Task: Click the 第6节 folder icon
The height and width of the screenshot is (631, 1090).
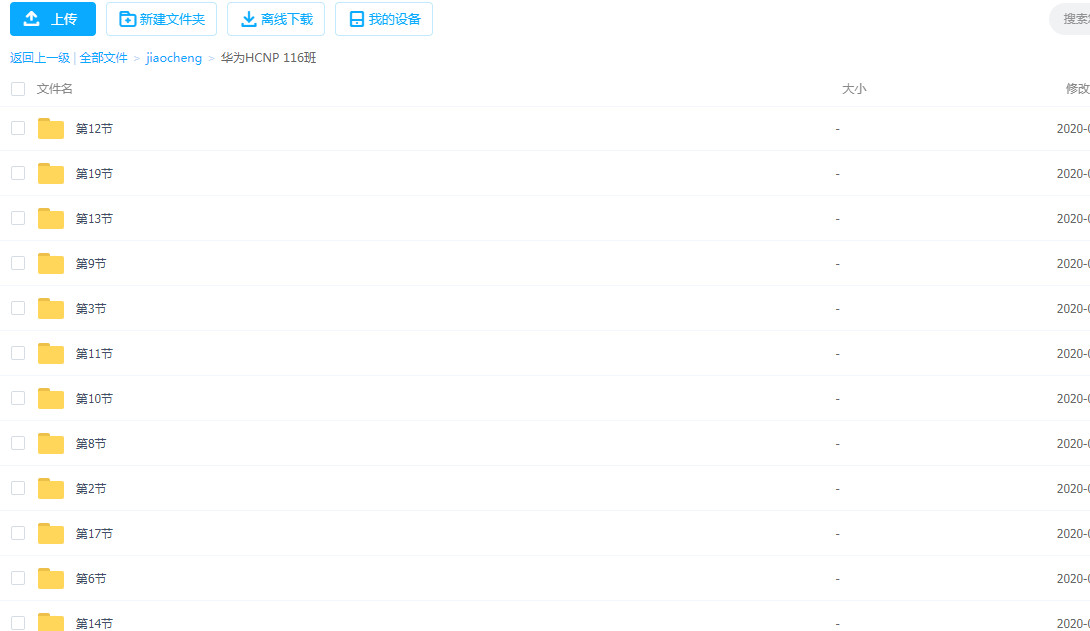Action: [51, 578]
